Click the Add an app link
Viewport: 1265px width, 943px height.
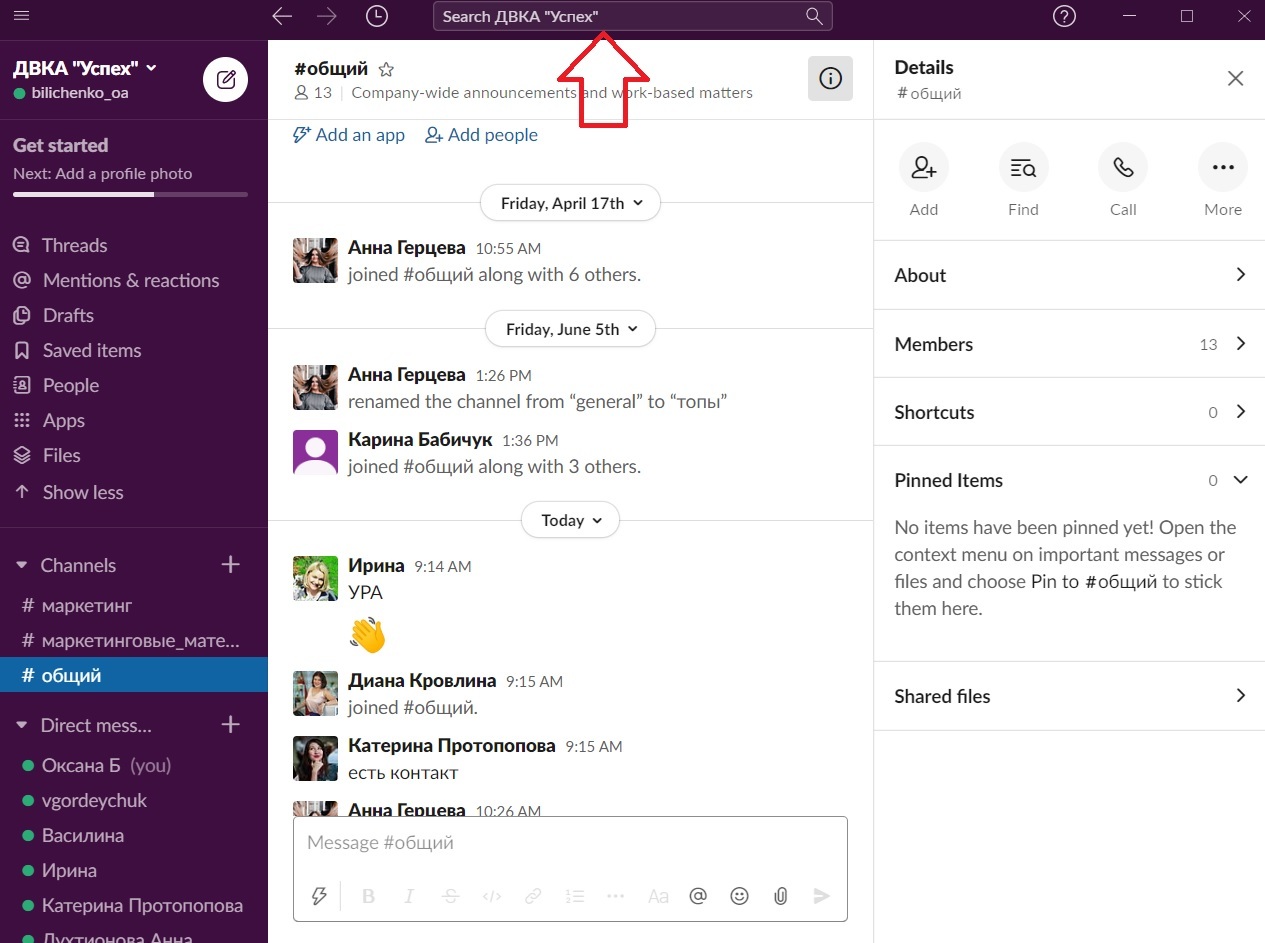coord(349,135)
